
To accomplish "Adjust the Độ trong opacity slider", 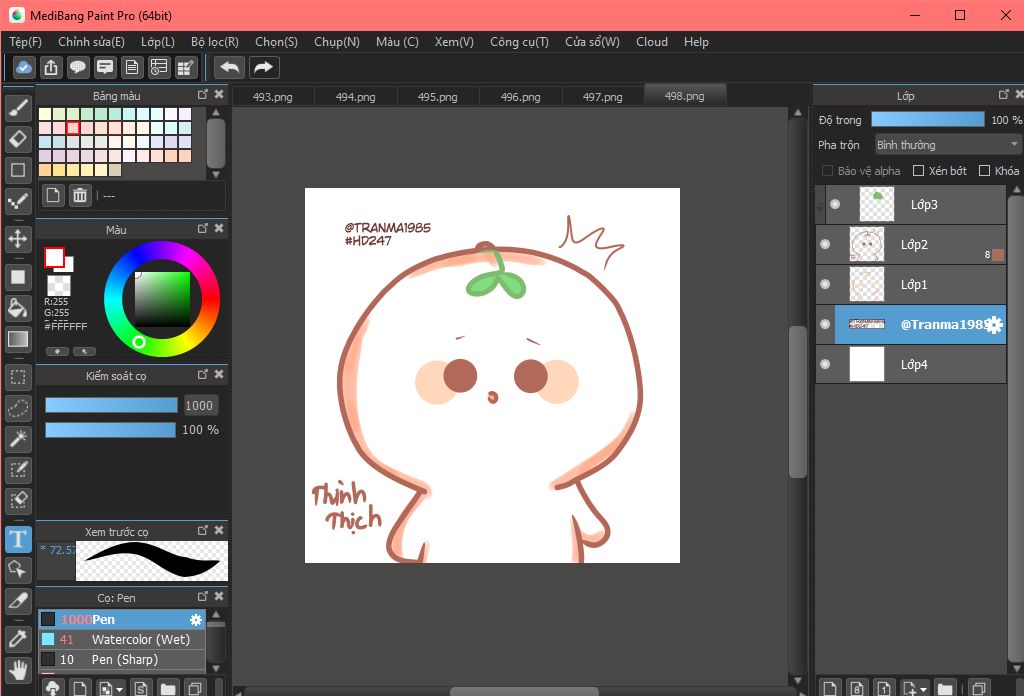I will pyautogui.click(x=927, y=119).
